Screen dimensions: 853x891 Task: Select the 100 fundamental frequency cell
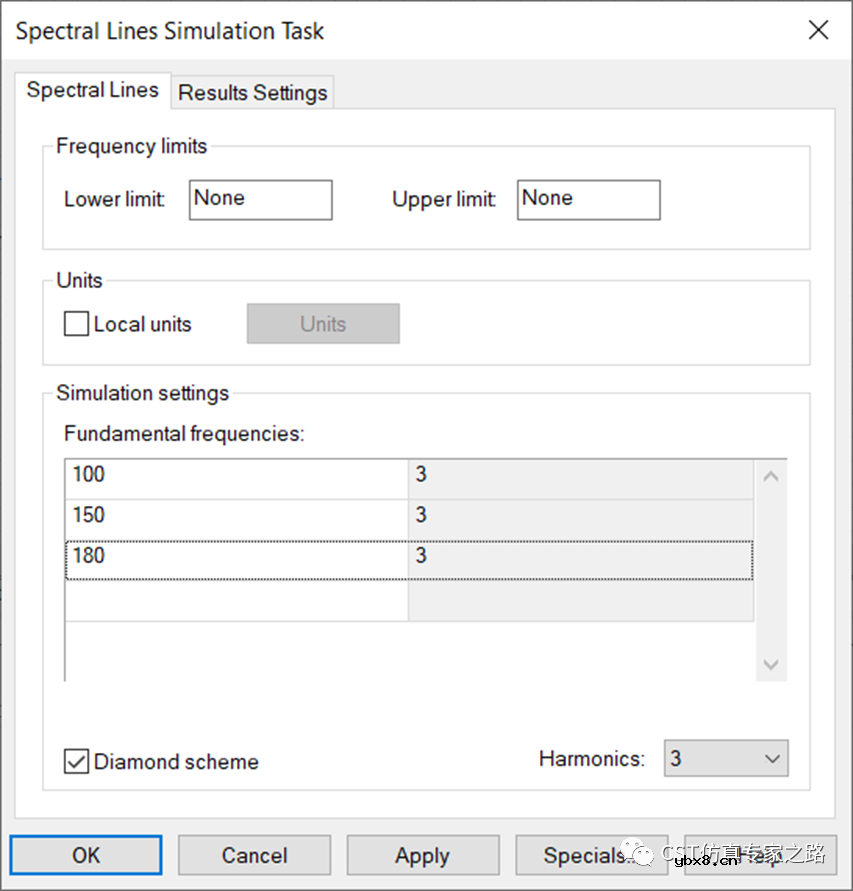pyautogui.click(x=236, y=475)
